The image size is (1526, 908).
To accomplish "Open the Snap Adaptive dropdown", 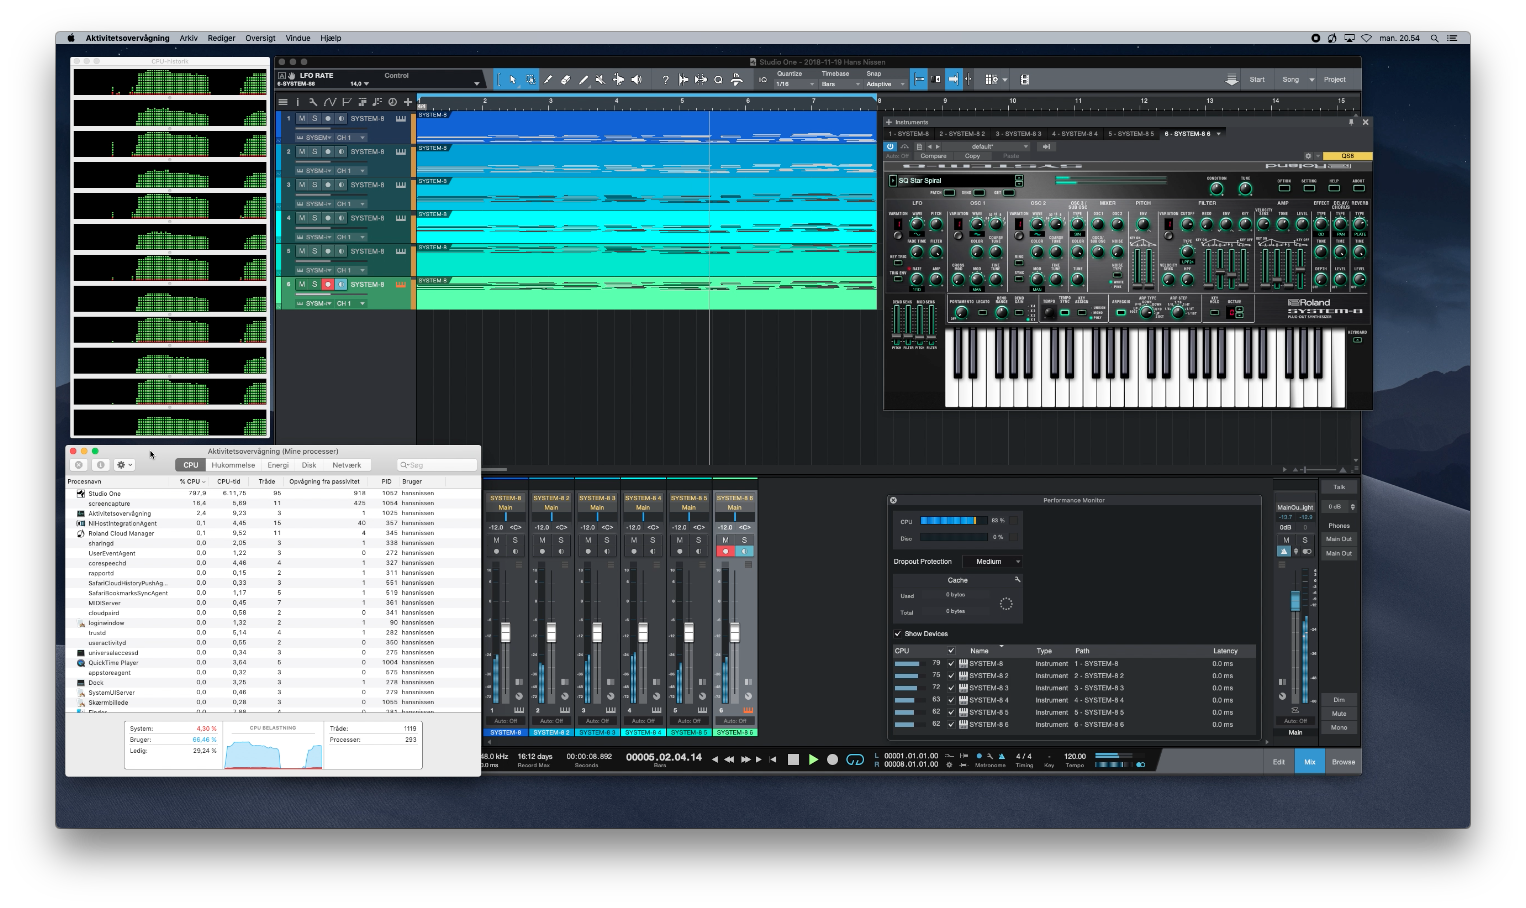I will [884, 84].
